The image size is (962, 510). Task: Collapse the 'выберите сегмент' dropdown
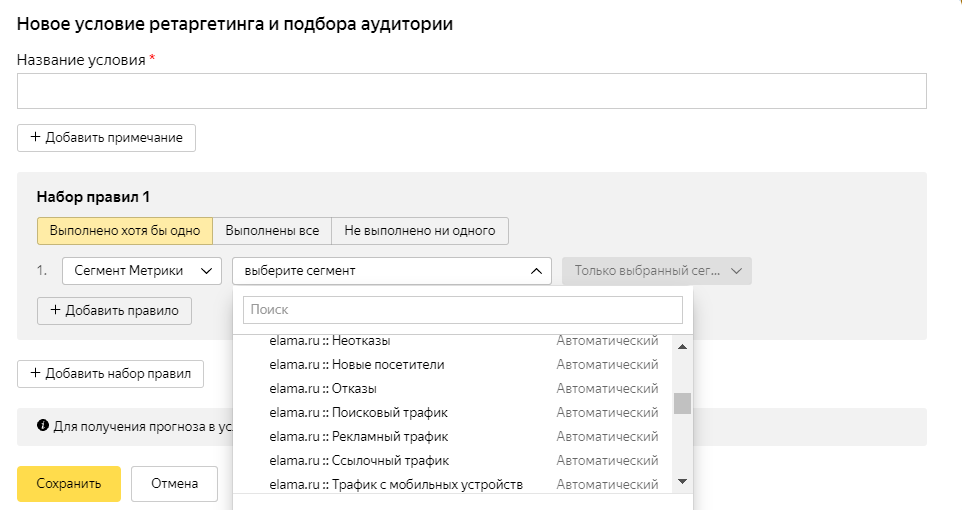pos(391,271)
